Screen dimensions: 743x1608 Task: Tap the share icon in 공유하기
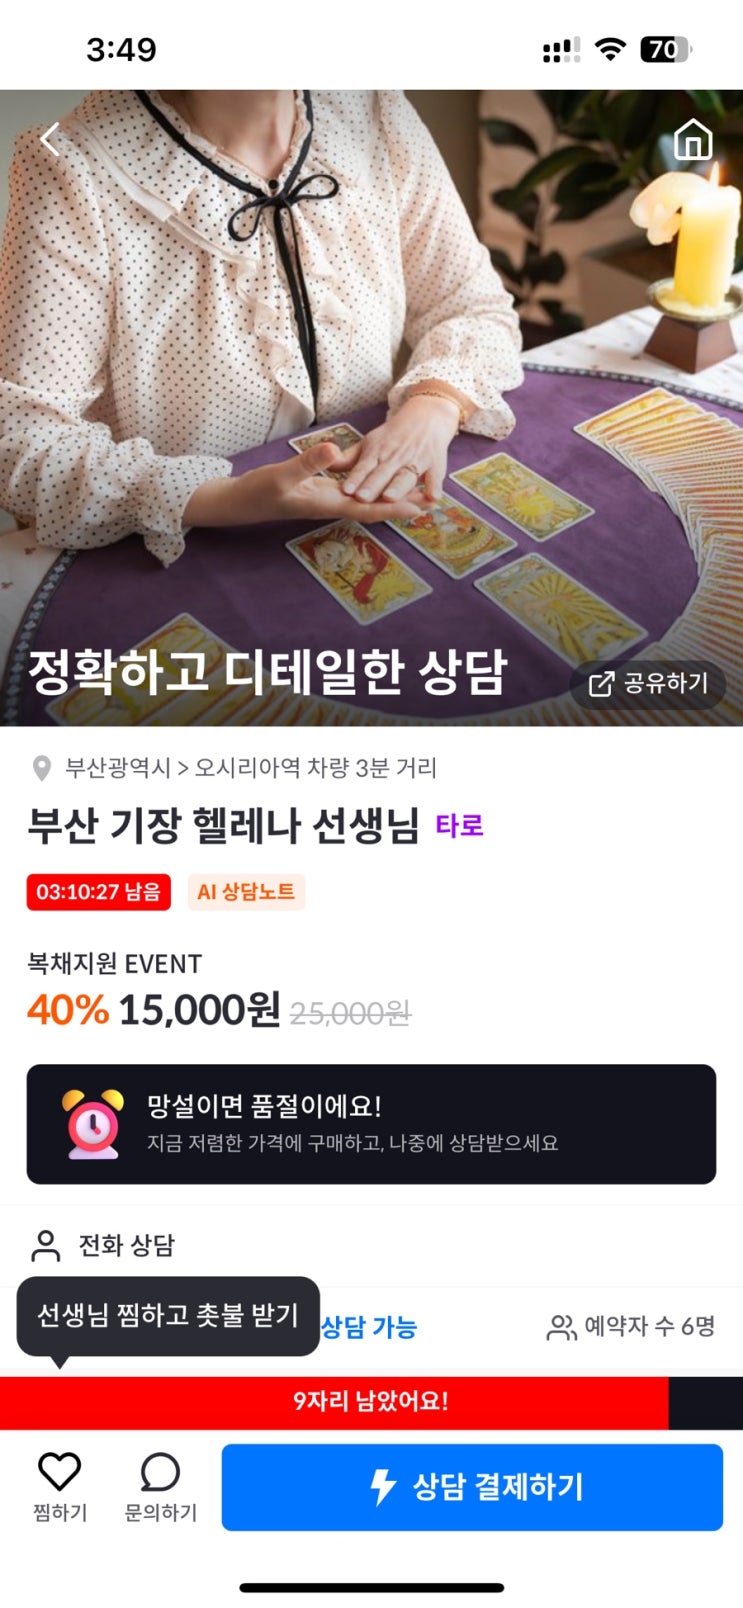click(x=601, y=684)
